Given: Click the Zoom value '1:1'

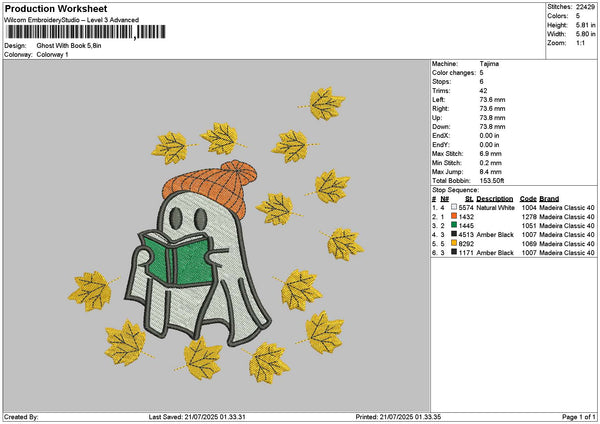Looking at the screenshot, I should (580, 43).
